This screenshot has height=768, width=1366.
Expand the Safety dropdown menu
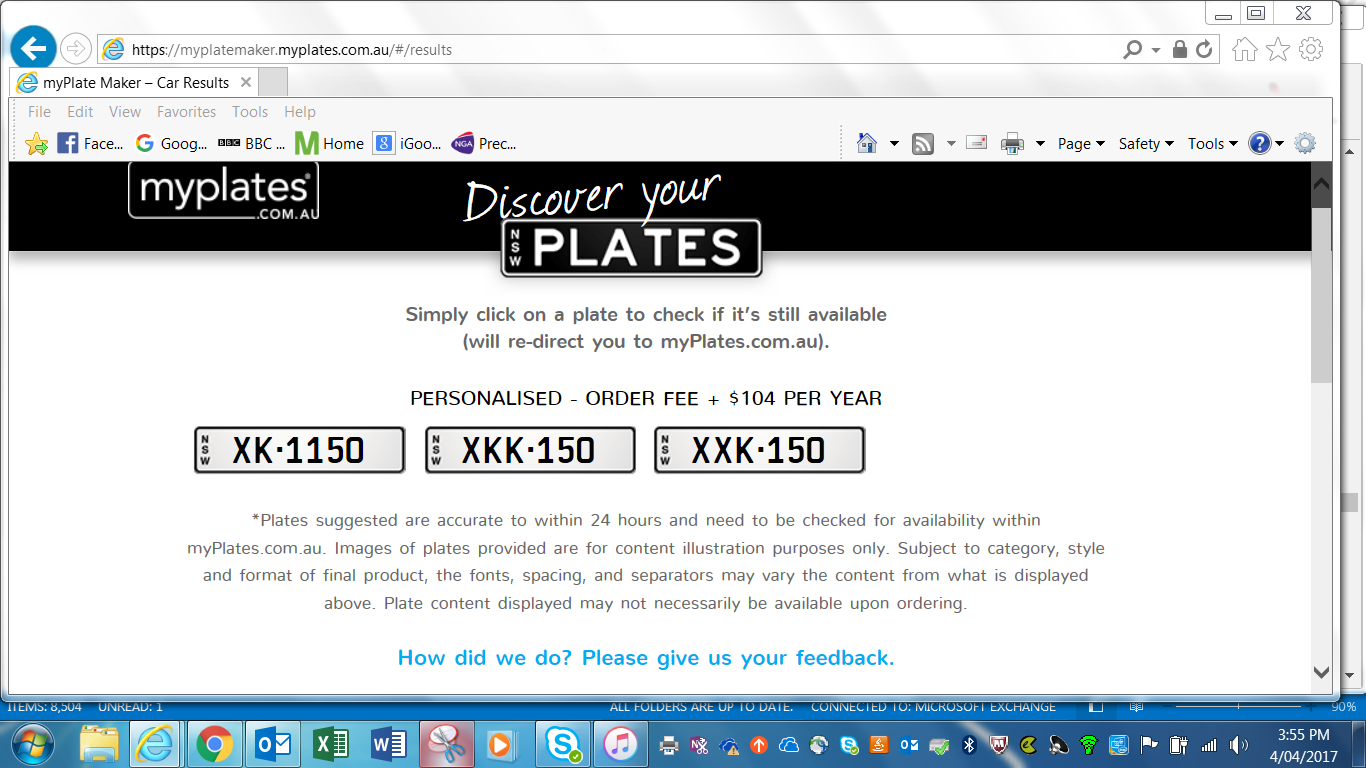click(1145, 143)
